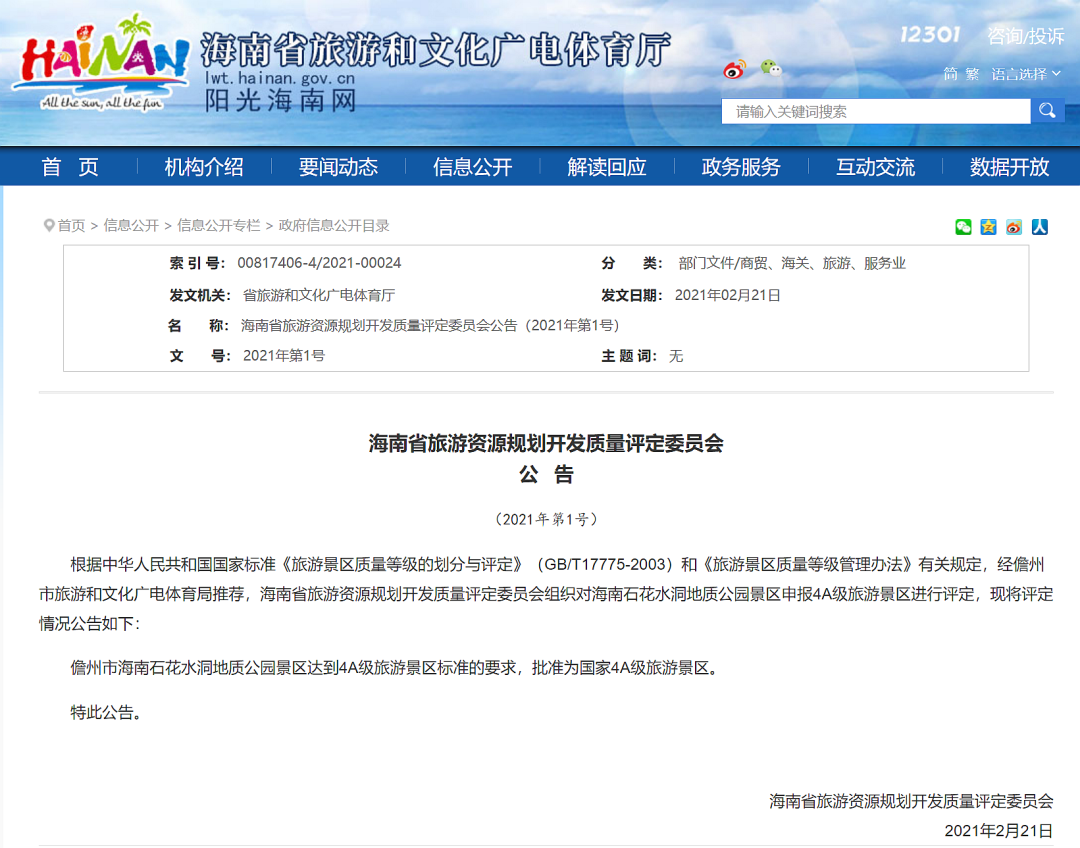Open 互动交流 navigation menu
Screen dimensions: 1080x848
pyautogui.click(x=875, y=167)
